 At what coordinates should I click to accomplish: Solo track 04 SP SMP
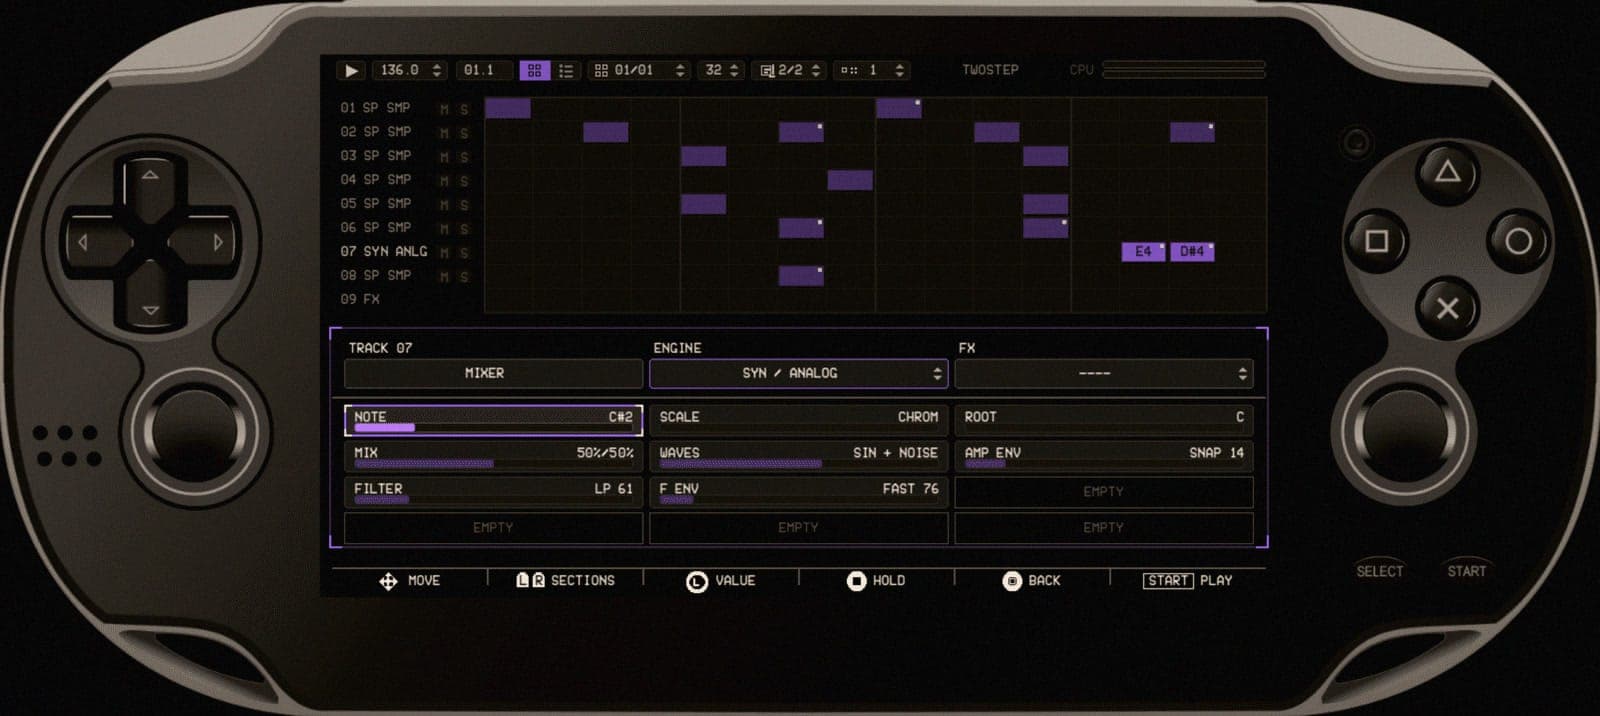[464, 180]
